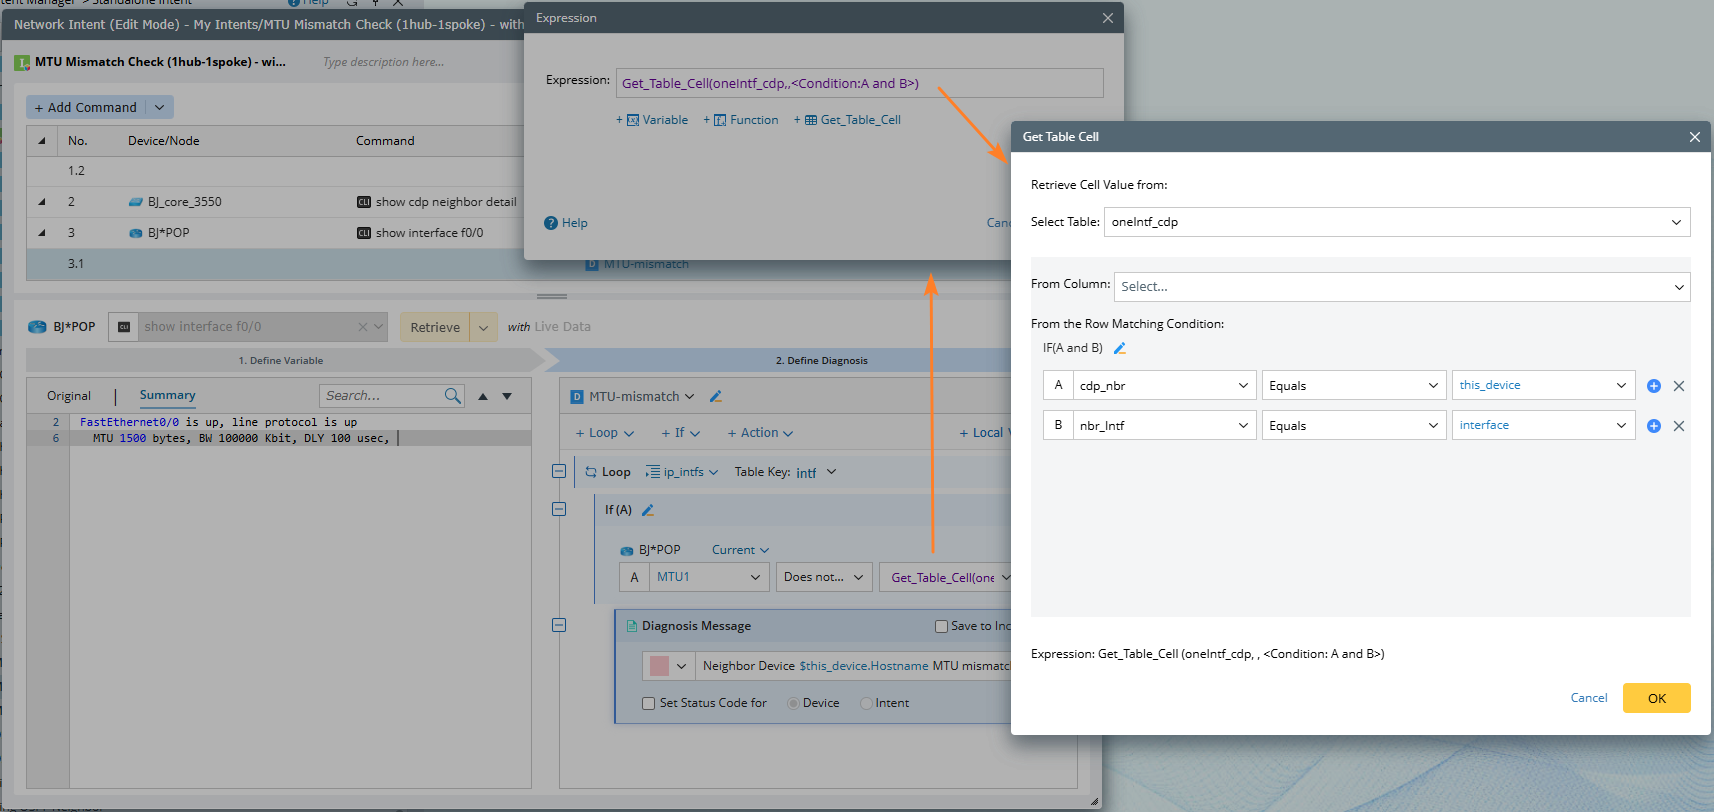This screenshot has width=1714, height=812.
Task: Open the cdp_nbr column dropdown
Action: pyautogui.click(x=1164, y=386)
